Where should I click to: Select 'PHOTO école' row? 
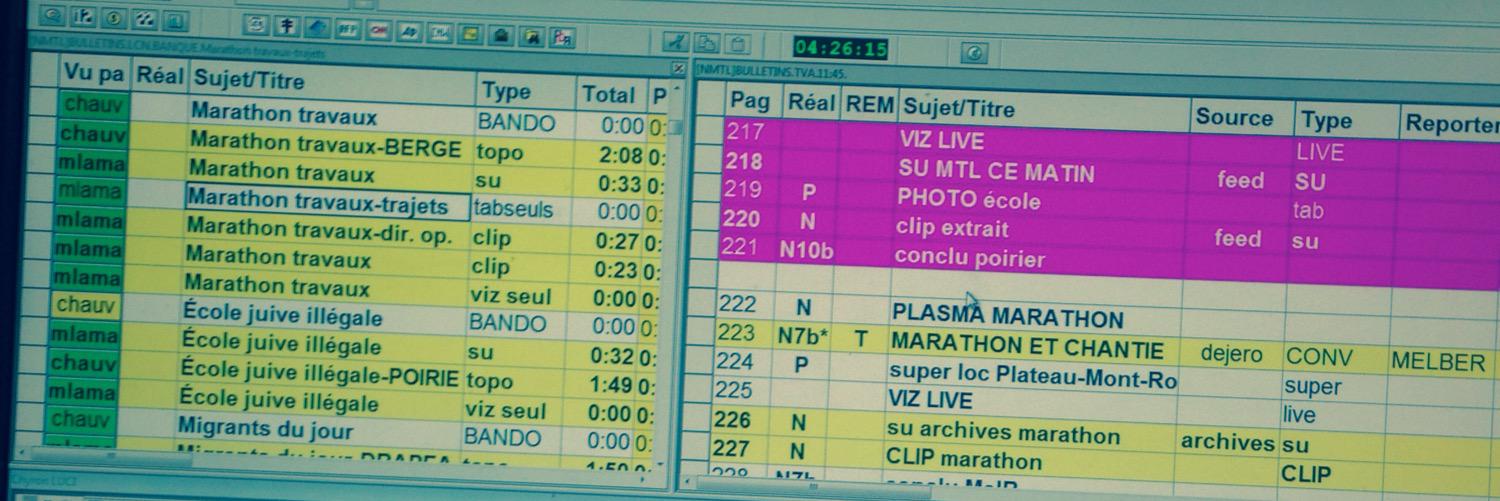(968, 200)
